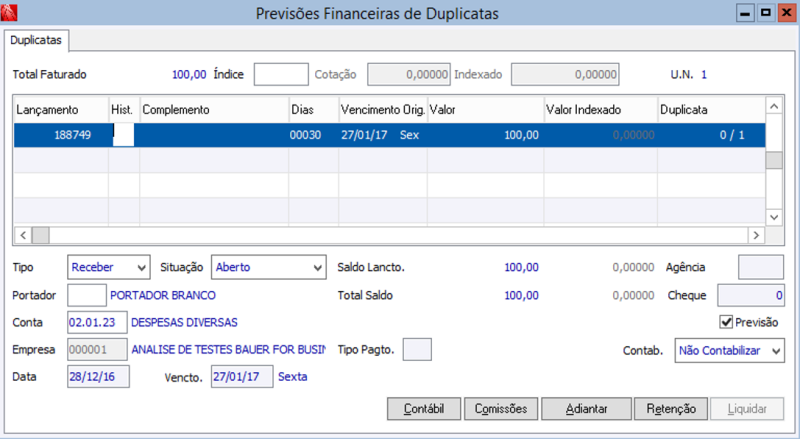Image resolution: width=800 pixels, height=439 pixels.
Task: Click the Vencto. field 27/01/17
Action: pos(242,377)
